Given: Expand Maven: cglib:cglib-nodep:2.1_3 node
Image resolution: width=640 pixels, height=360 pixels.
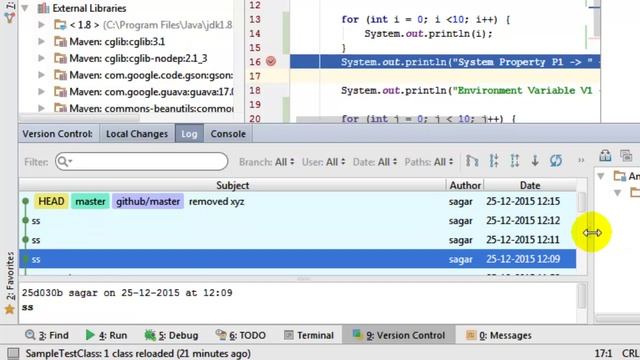Looking at the screenshot, I should (x=41, y=58).
